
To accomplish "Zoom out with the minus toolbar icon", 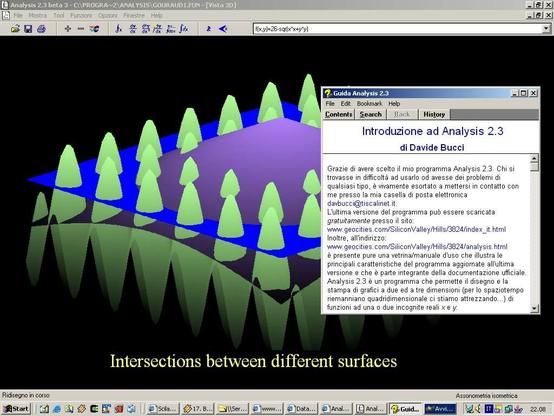I will point(81,29).
